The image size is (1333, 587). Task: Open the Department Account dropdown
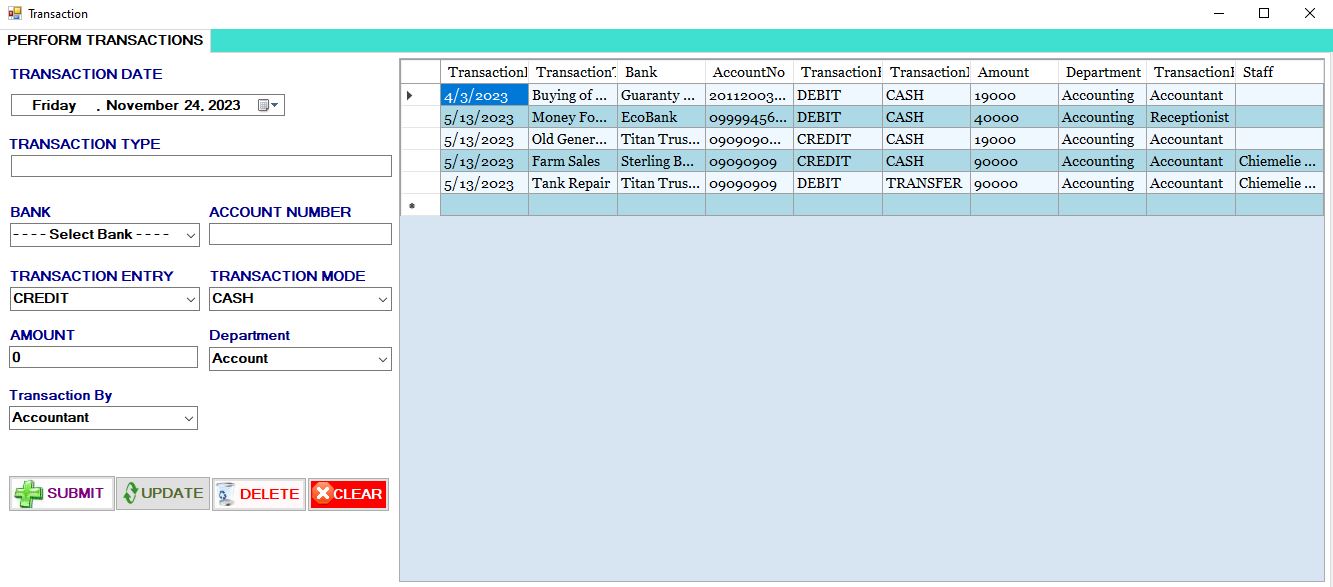pos(382,359)
